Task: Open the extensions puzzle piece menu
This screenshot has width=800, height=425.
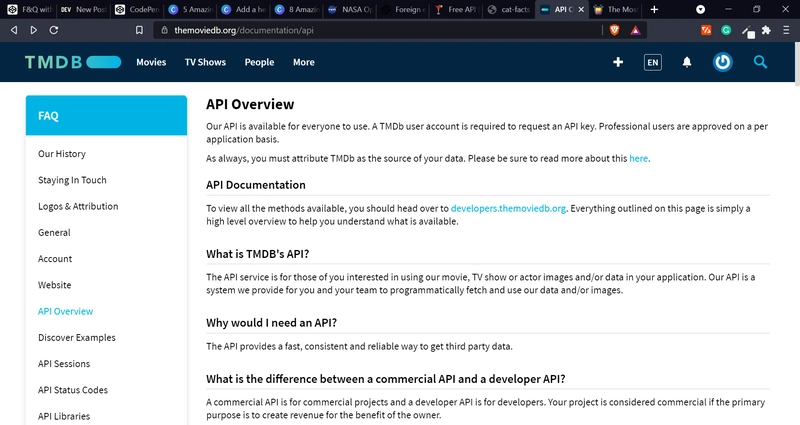Action: pos(766,30)
